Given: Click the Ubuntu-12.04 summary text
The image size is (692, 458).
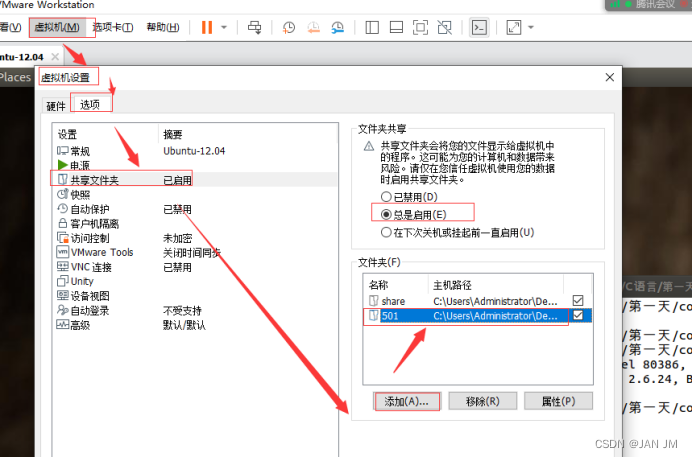Looking at the screenshot, I should point(194,151).
